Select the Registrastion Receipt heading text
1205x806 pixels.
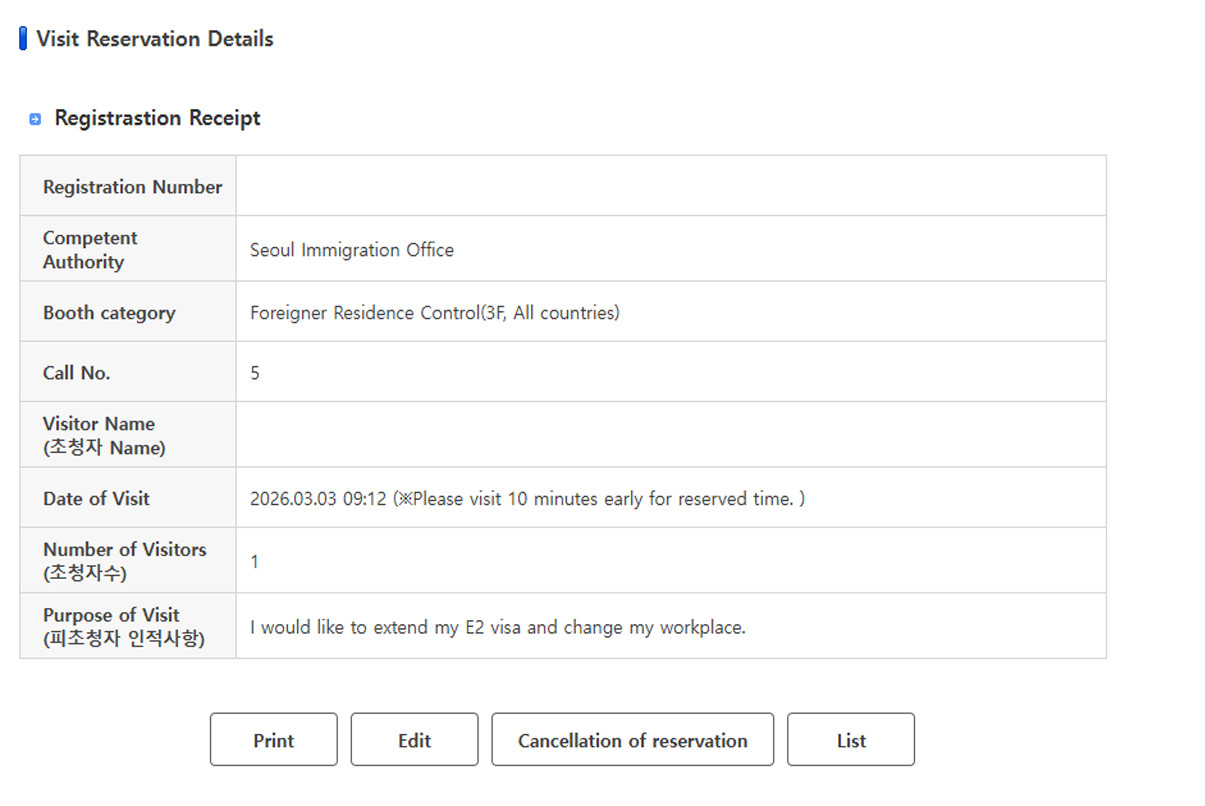click(x=157, y=118)
